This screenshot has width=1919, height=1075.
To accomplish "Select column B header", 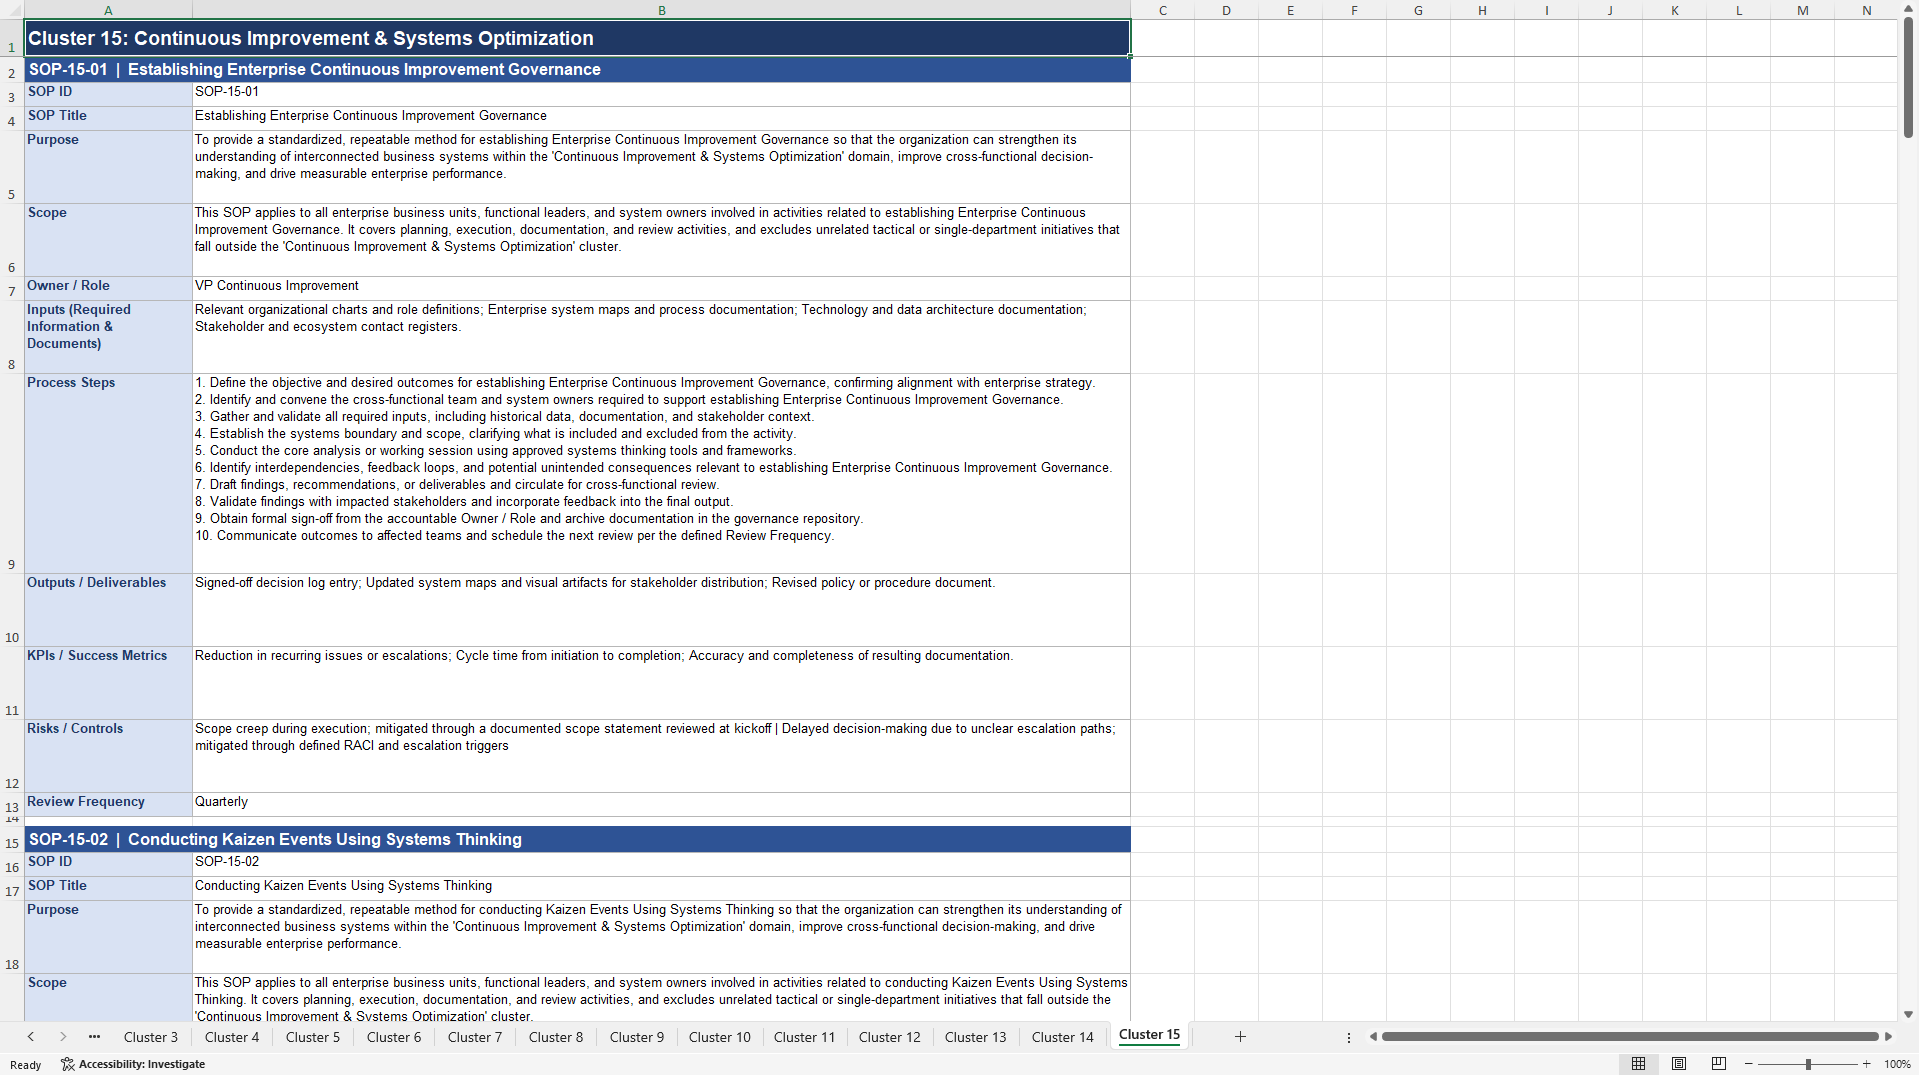I will tap(661, 10).
